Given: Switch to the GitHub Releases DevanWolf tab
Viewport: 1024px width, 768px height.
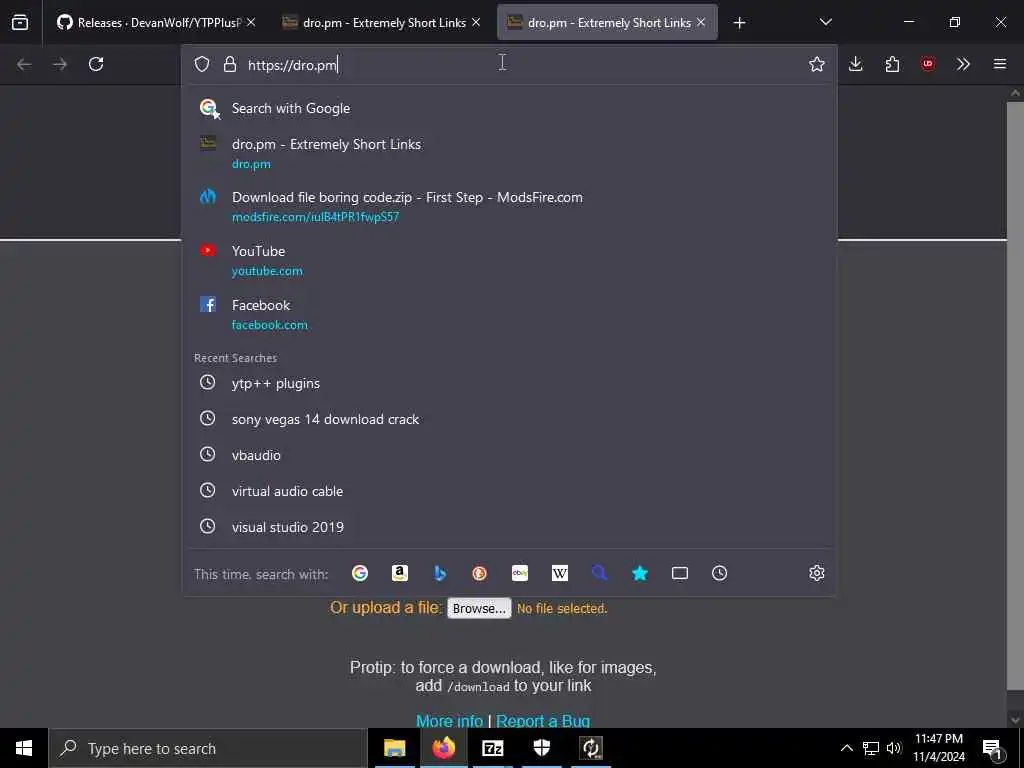Looking at the screenshot, I should 155,22.
